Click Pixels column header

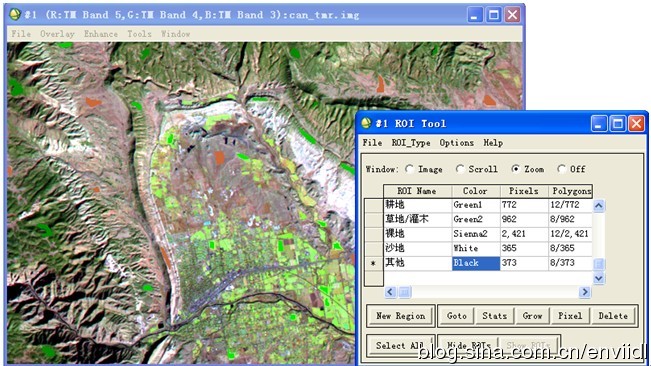click(x=524, y=191)
